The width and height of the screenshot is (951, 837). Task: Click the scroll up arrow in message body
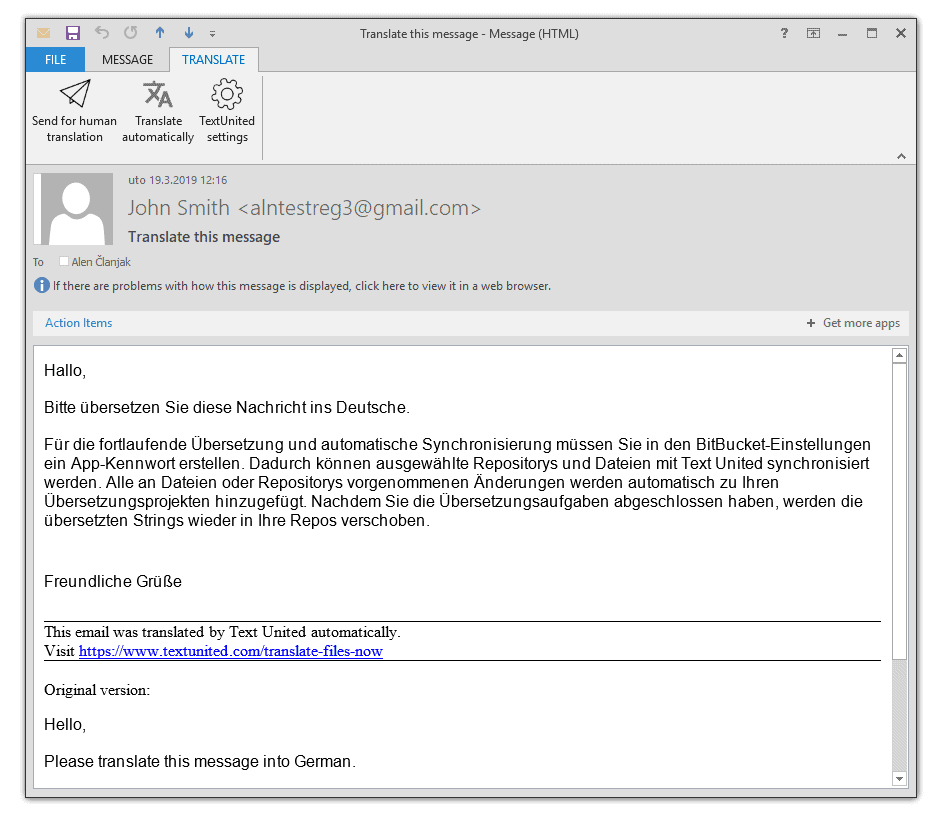pos(899,355)
